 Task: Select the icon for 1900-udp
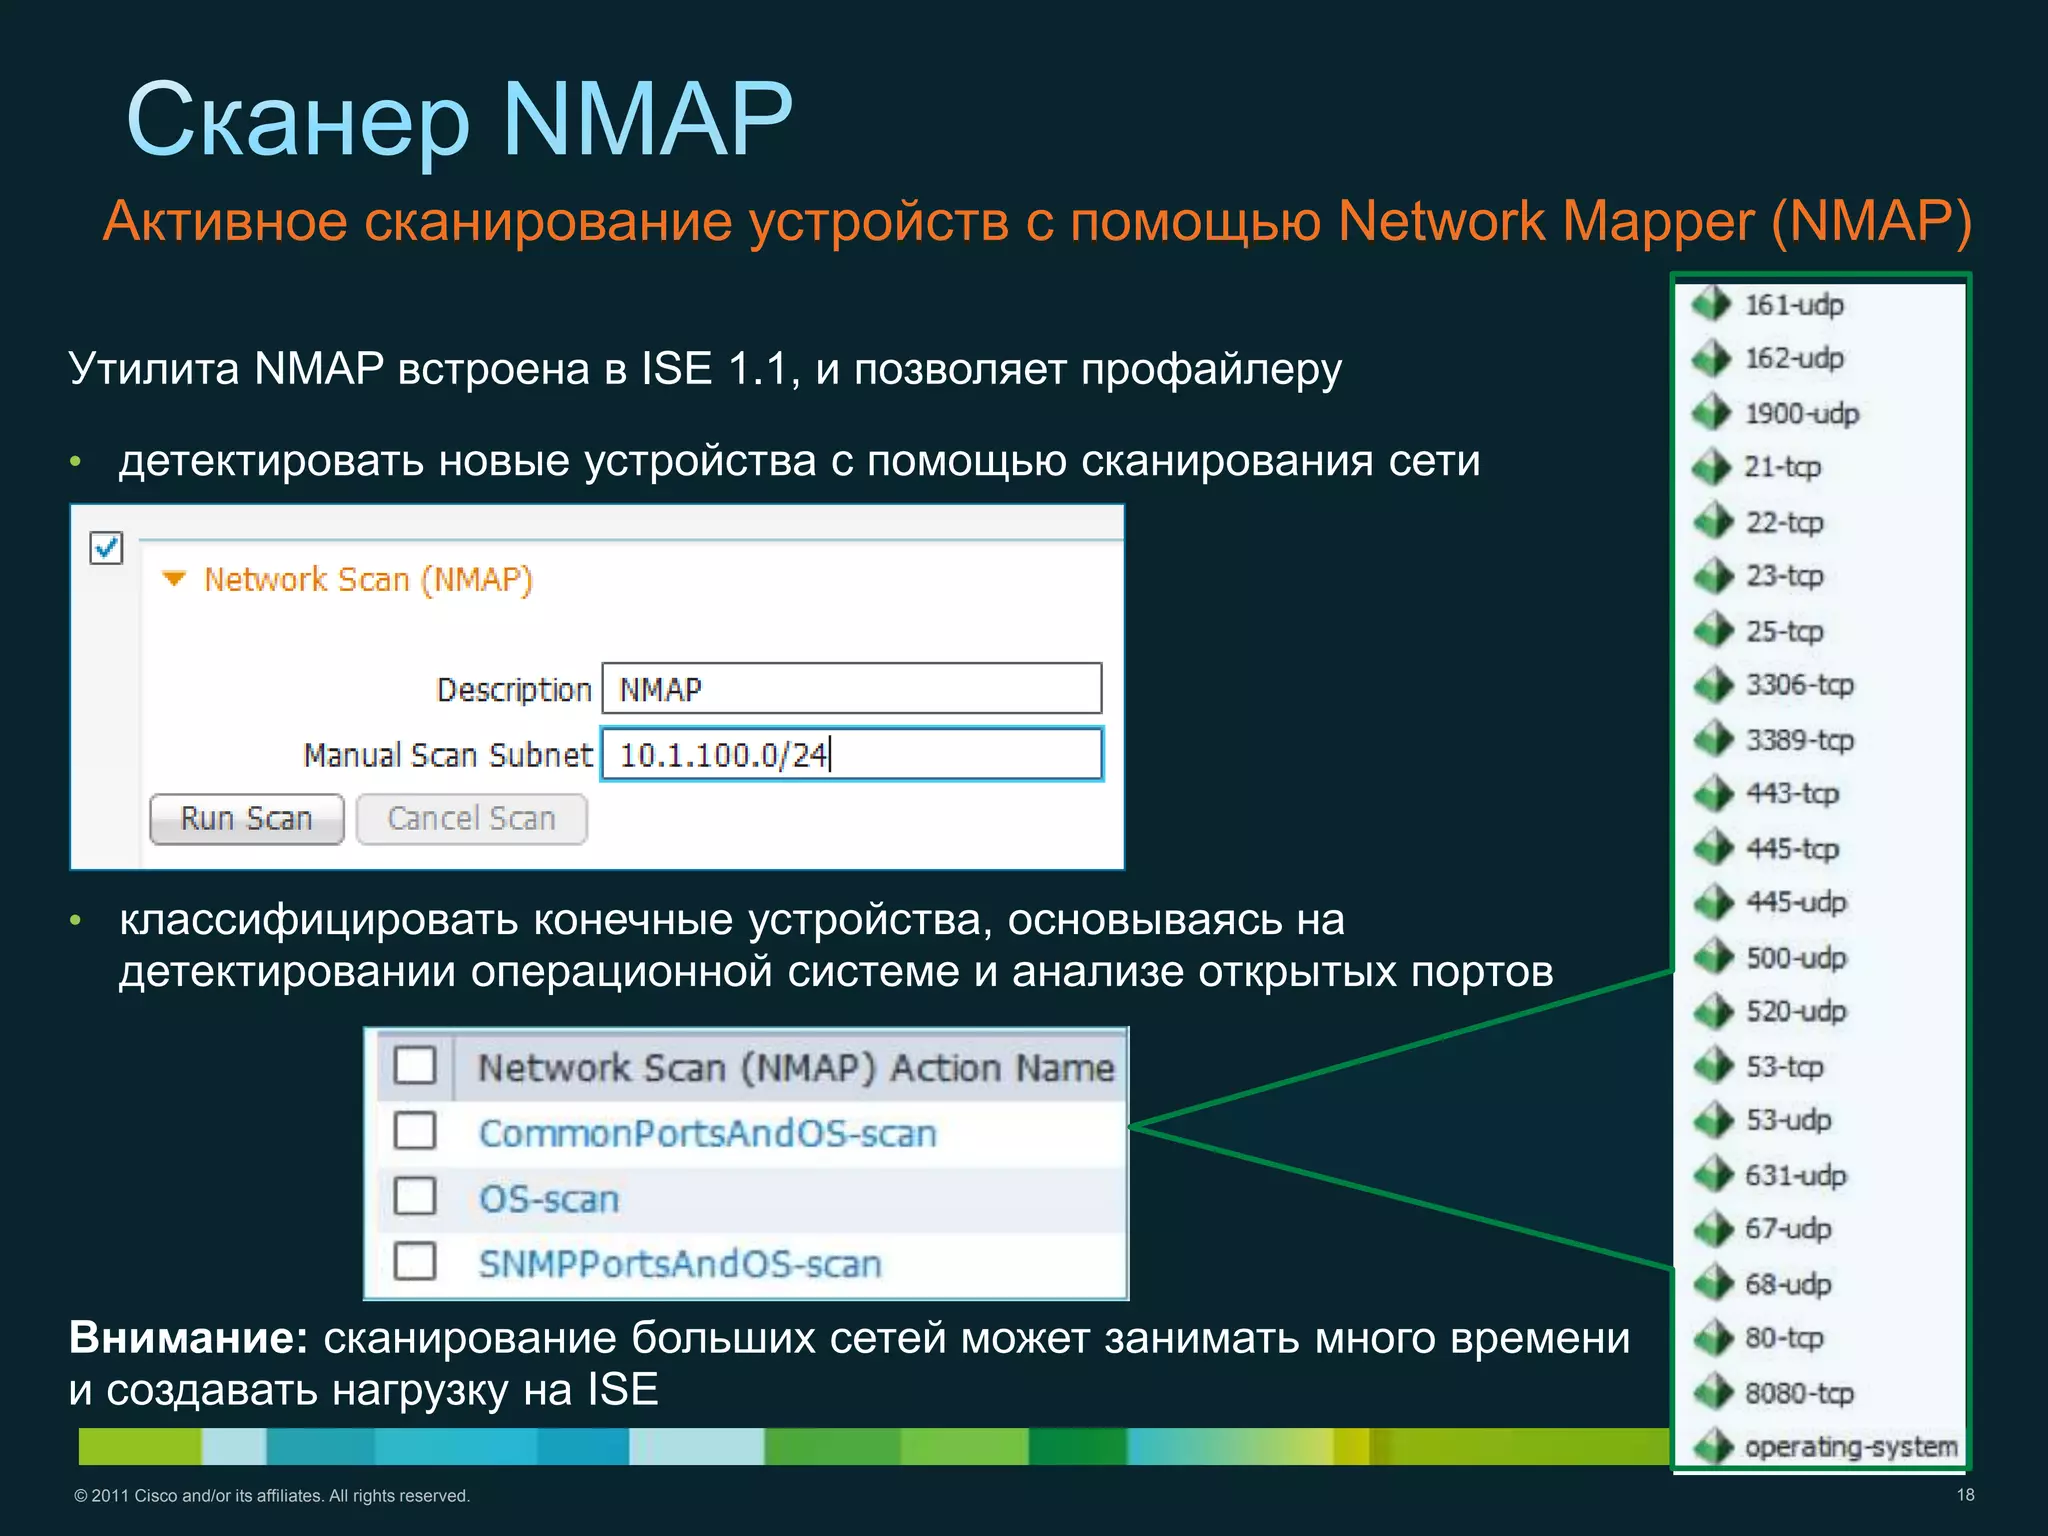coord(1712,412)
